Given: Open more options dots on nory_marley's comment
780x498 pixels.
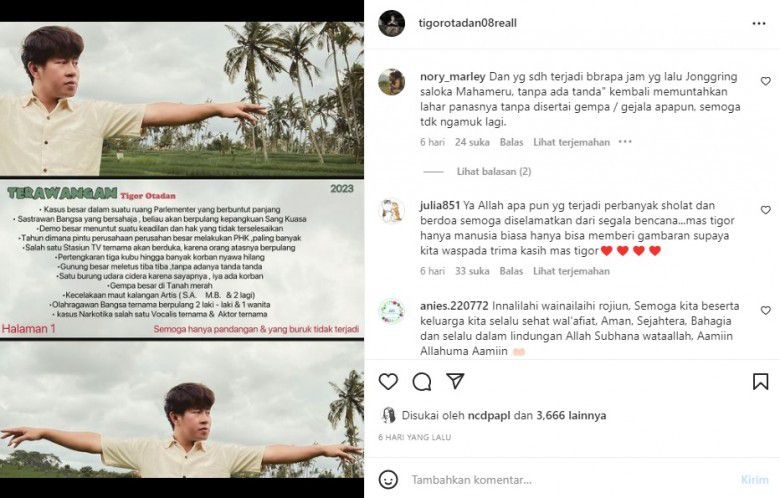Looking at the screenshot, I should click(625, 142).
